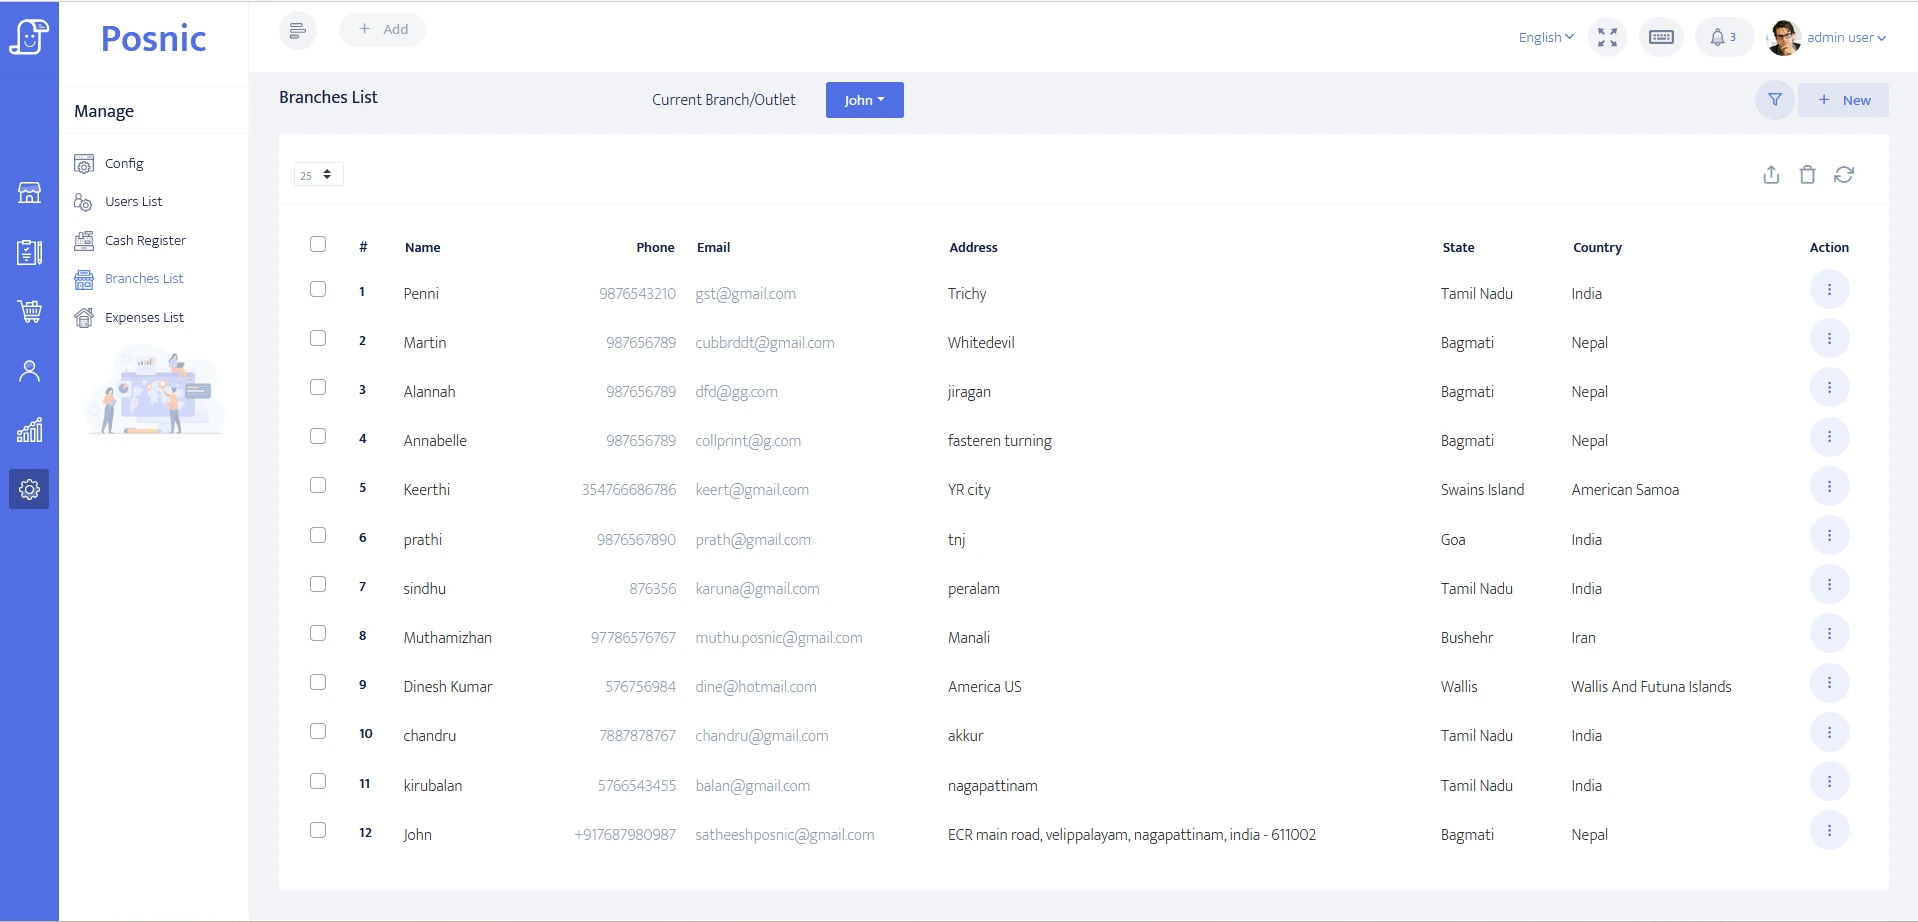The image size is (1918, 922).
Task: Go to Cash Register menu item
Action: click(x=145, y=241)
